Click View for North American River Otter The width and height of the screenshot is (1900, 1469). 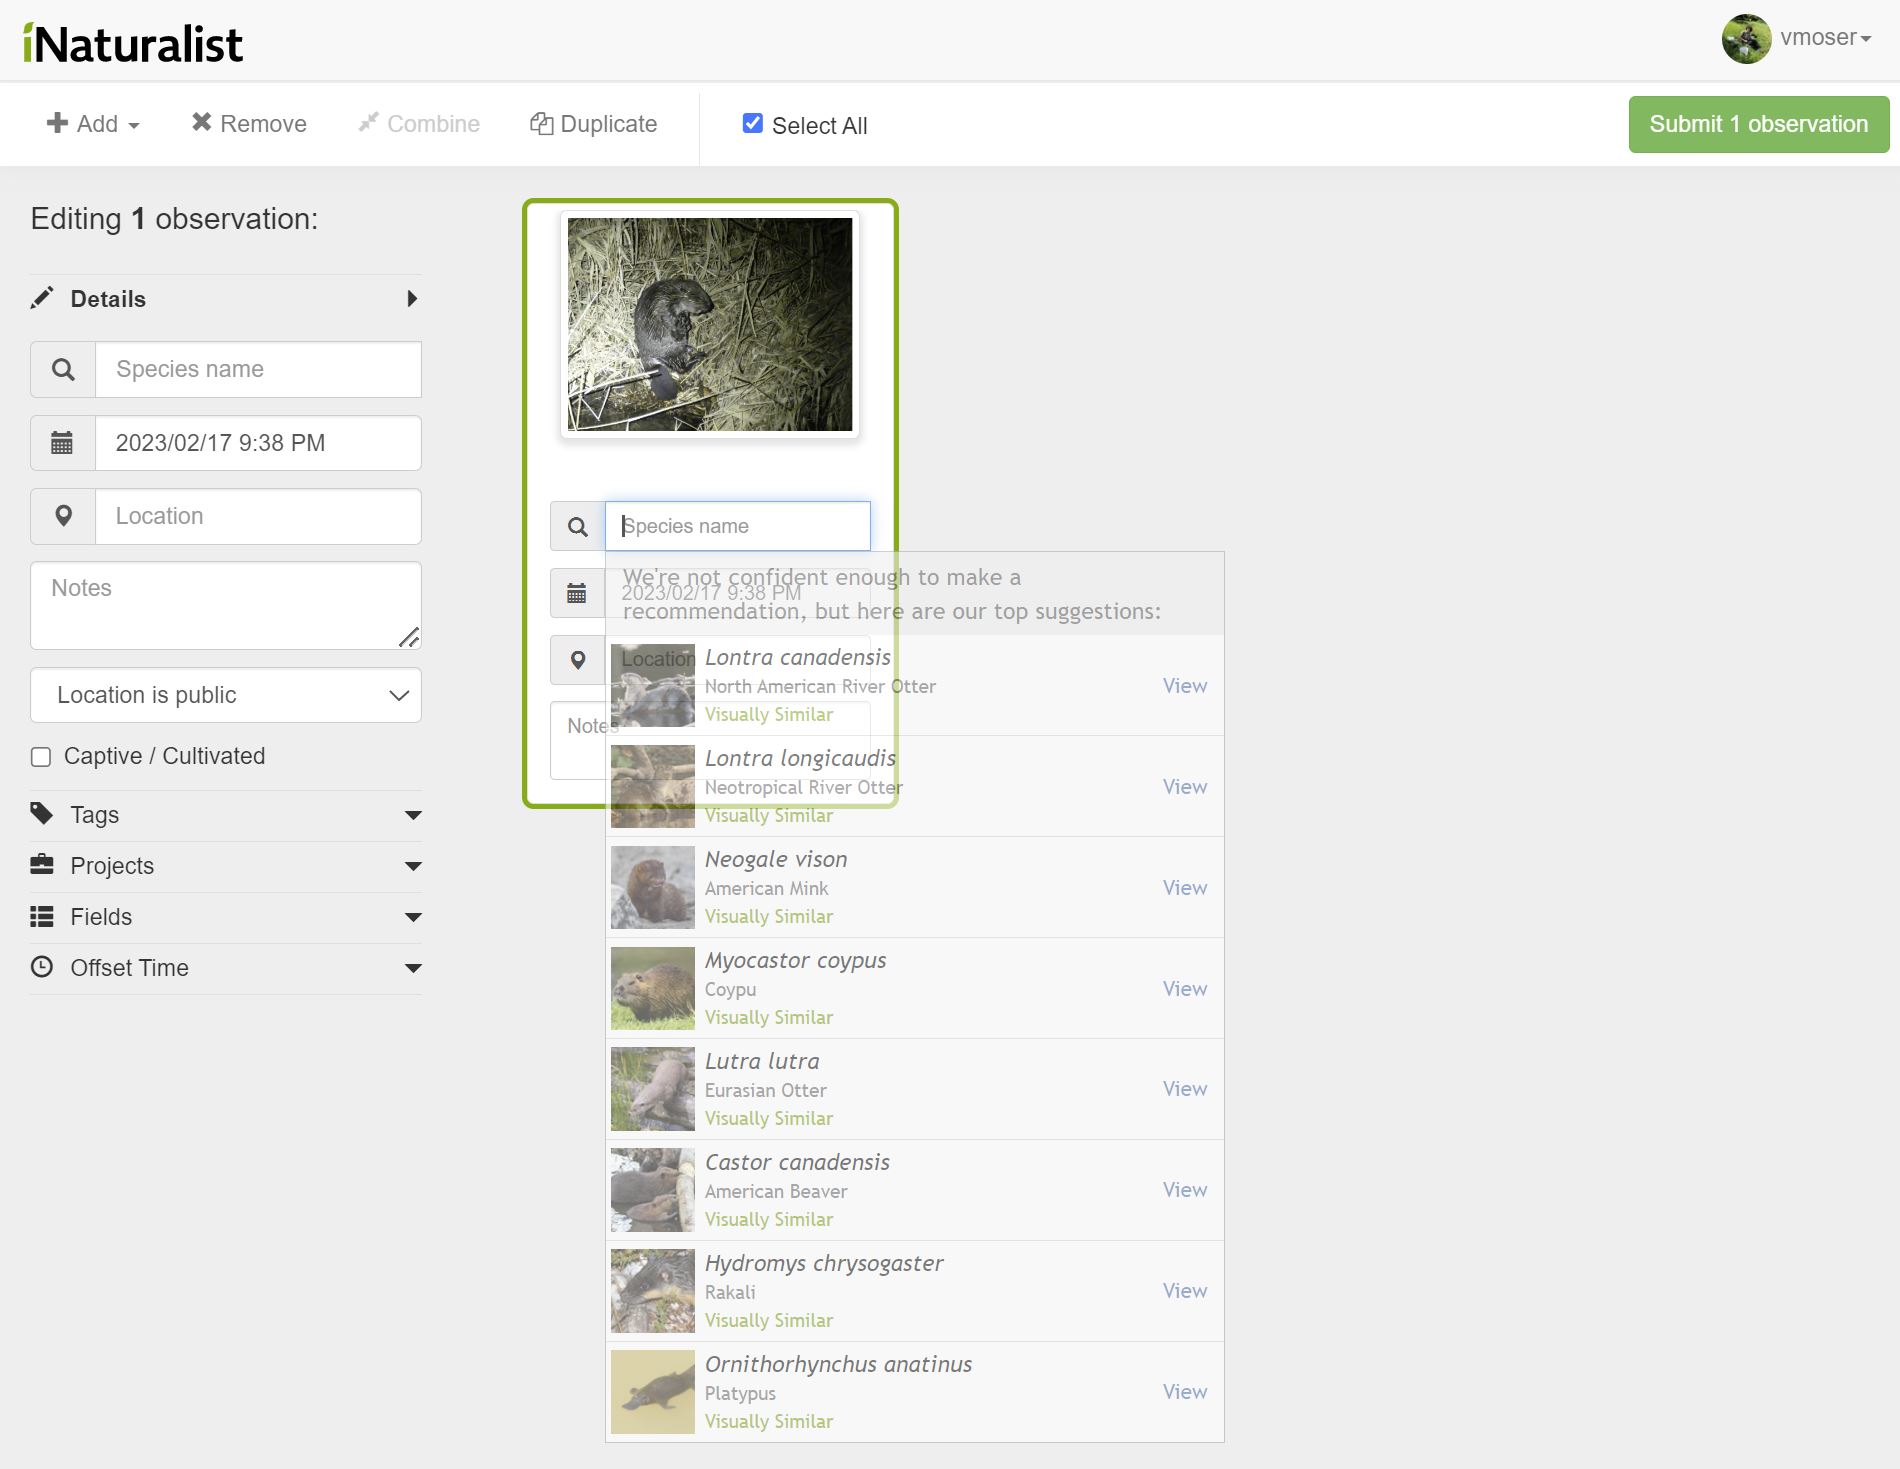(1185, 686)
